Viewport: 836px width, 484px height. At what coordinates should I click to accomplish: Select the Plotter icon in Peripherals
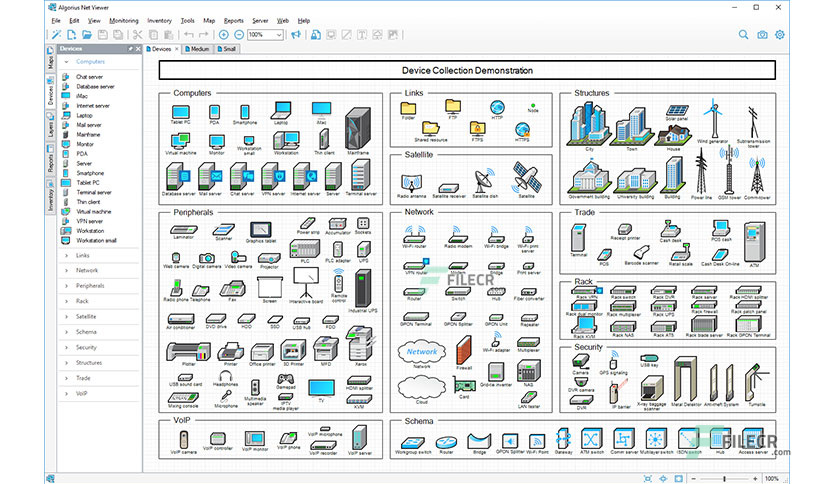pos(188,351)
